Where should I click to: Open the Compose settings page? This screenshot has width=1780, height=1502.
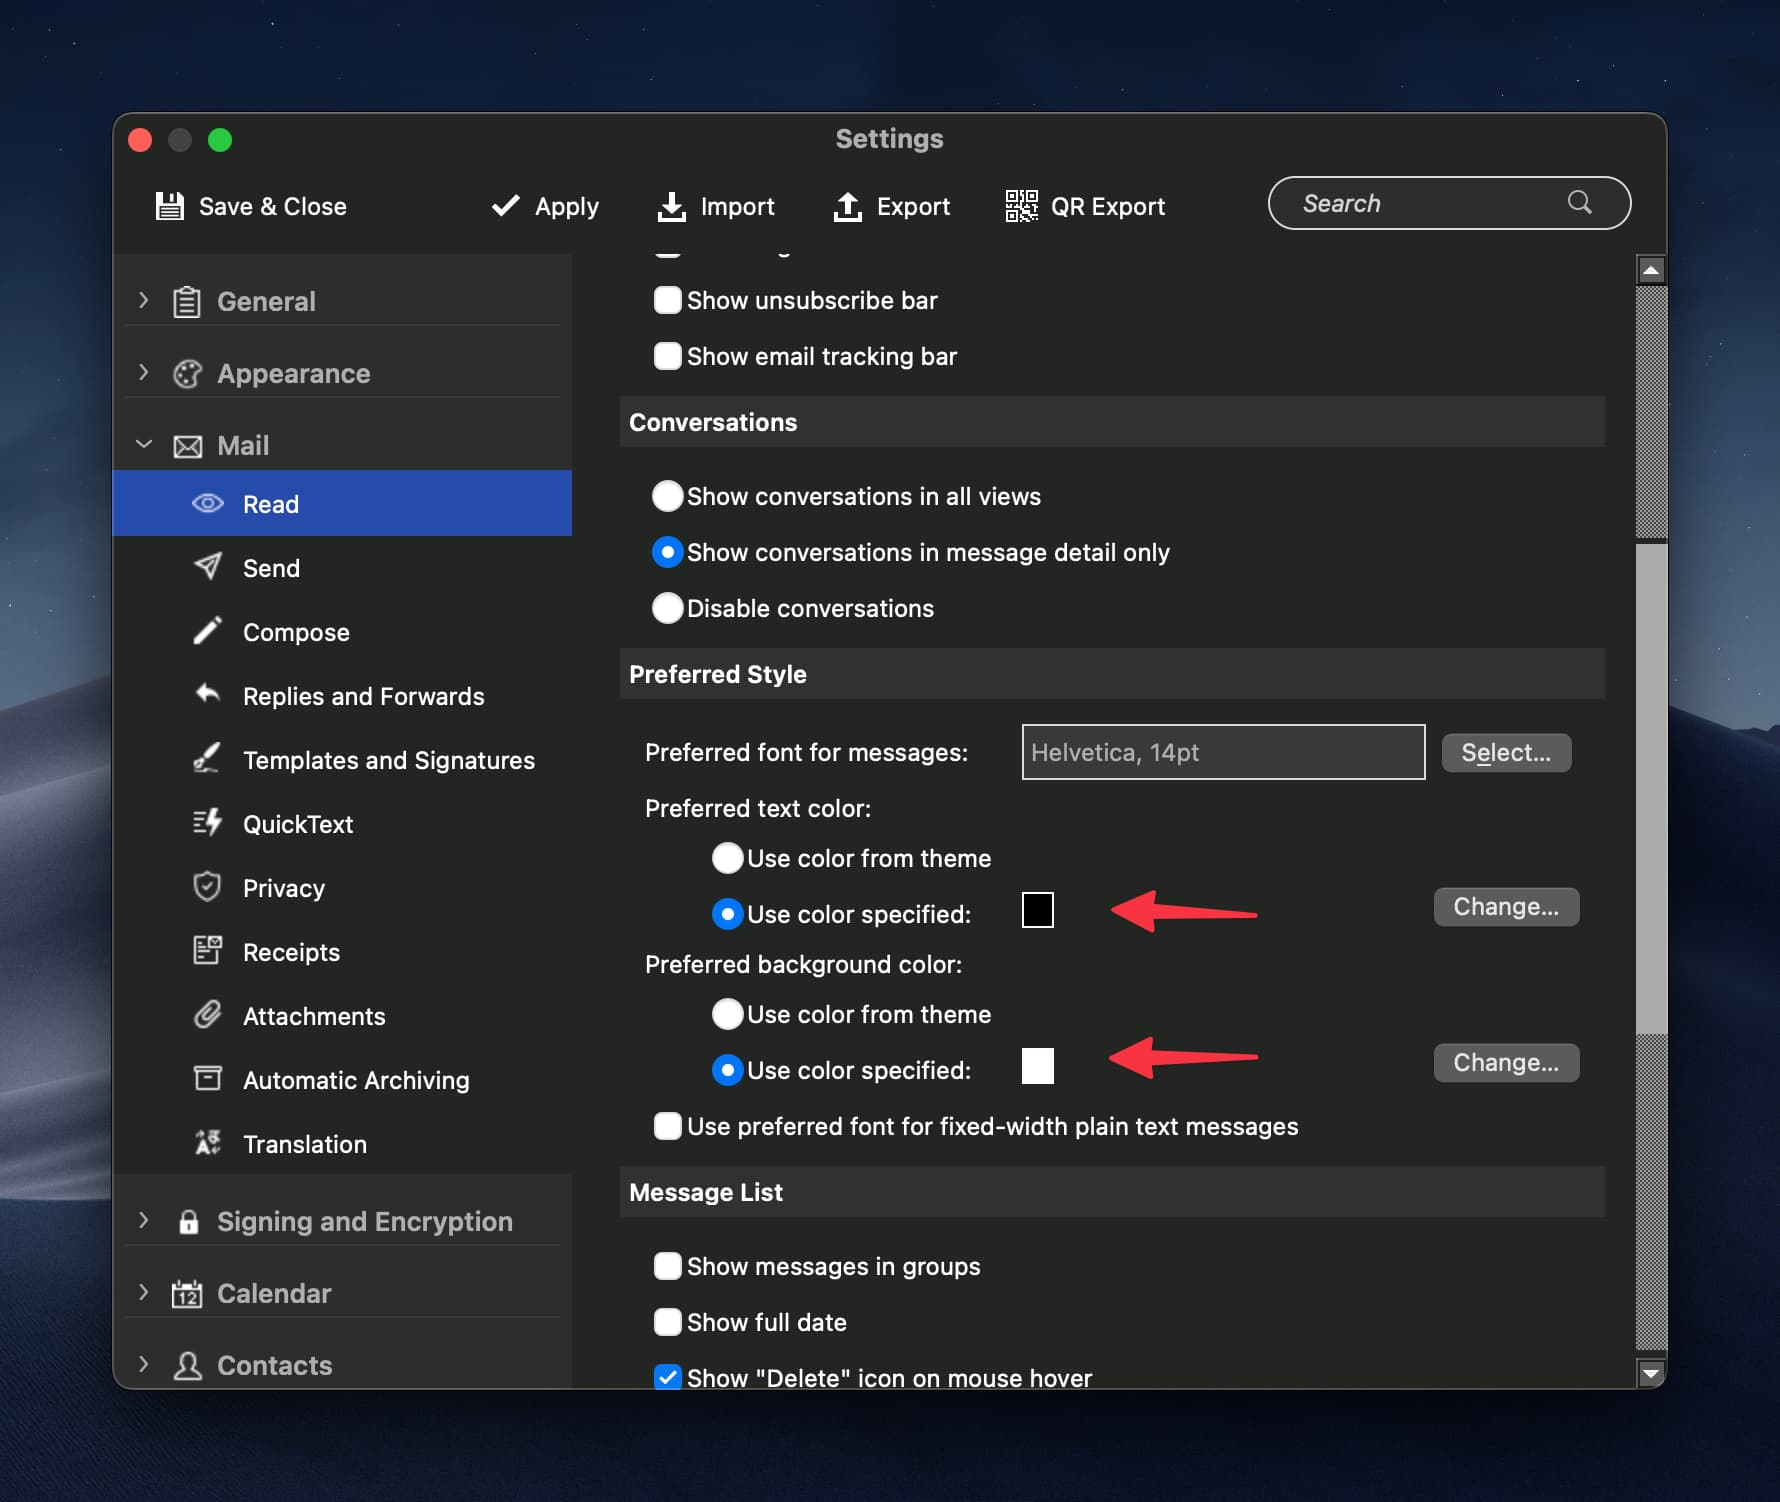coord(296,632)
